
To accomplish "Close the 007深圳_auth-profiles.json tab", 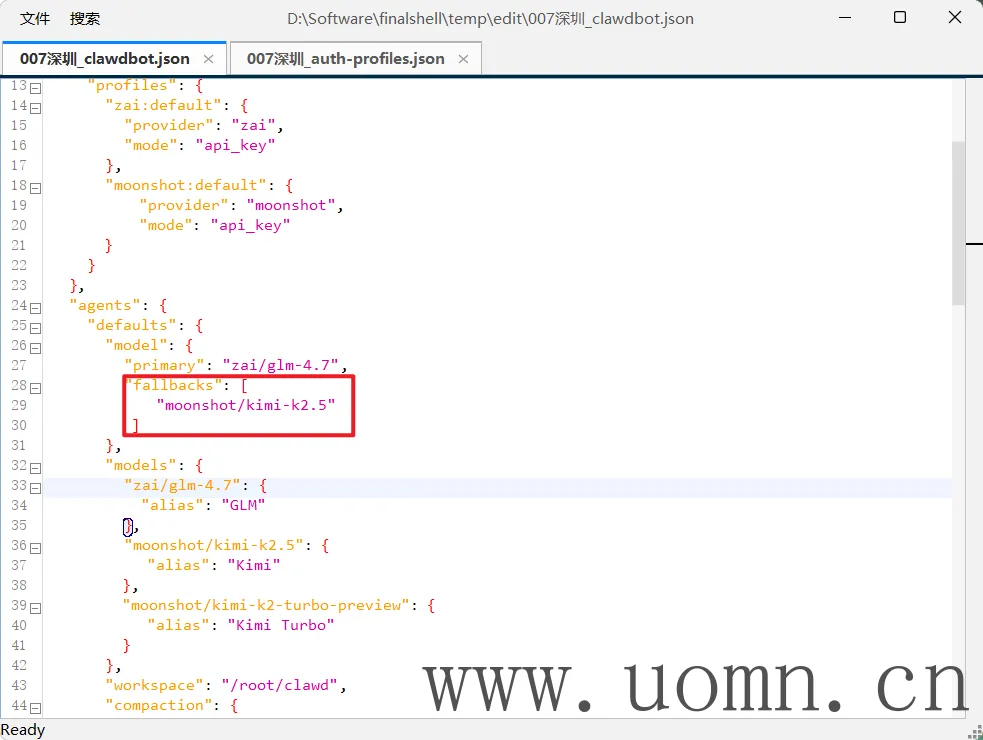I will point(463,59).
